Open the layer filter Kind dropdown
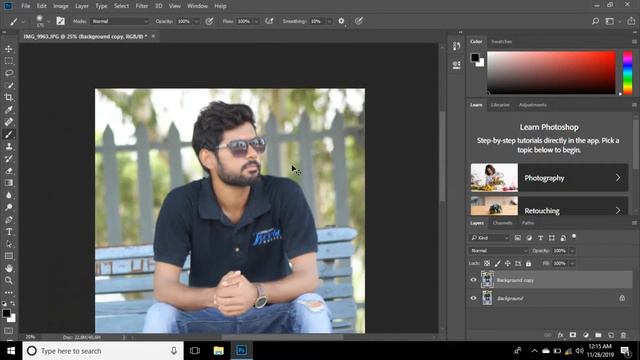 [x=489, y=238]
